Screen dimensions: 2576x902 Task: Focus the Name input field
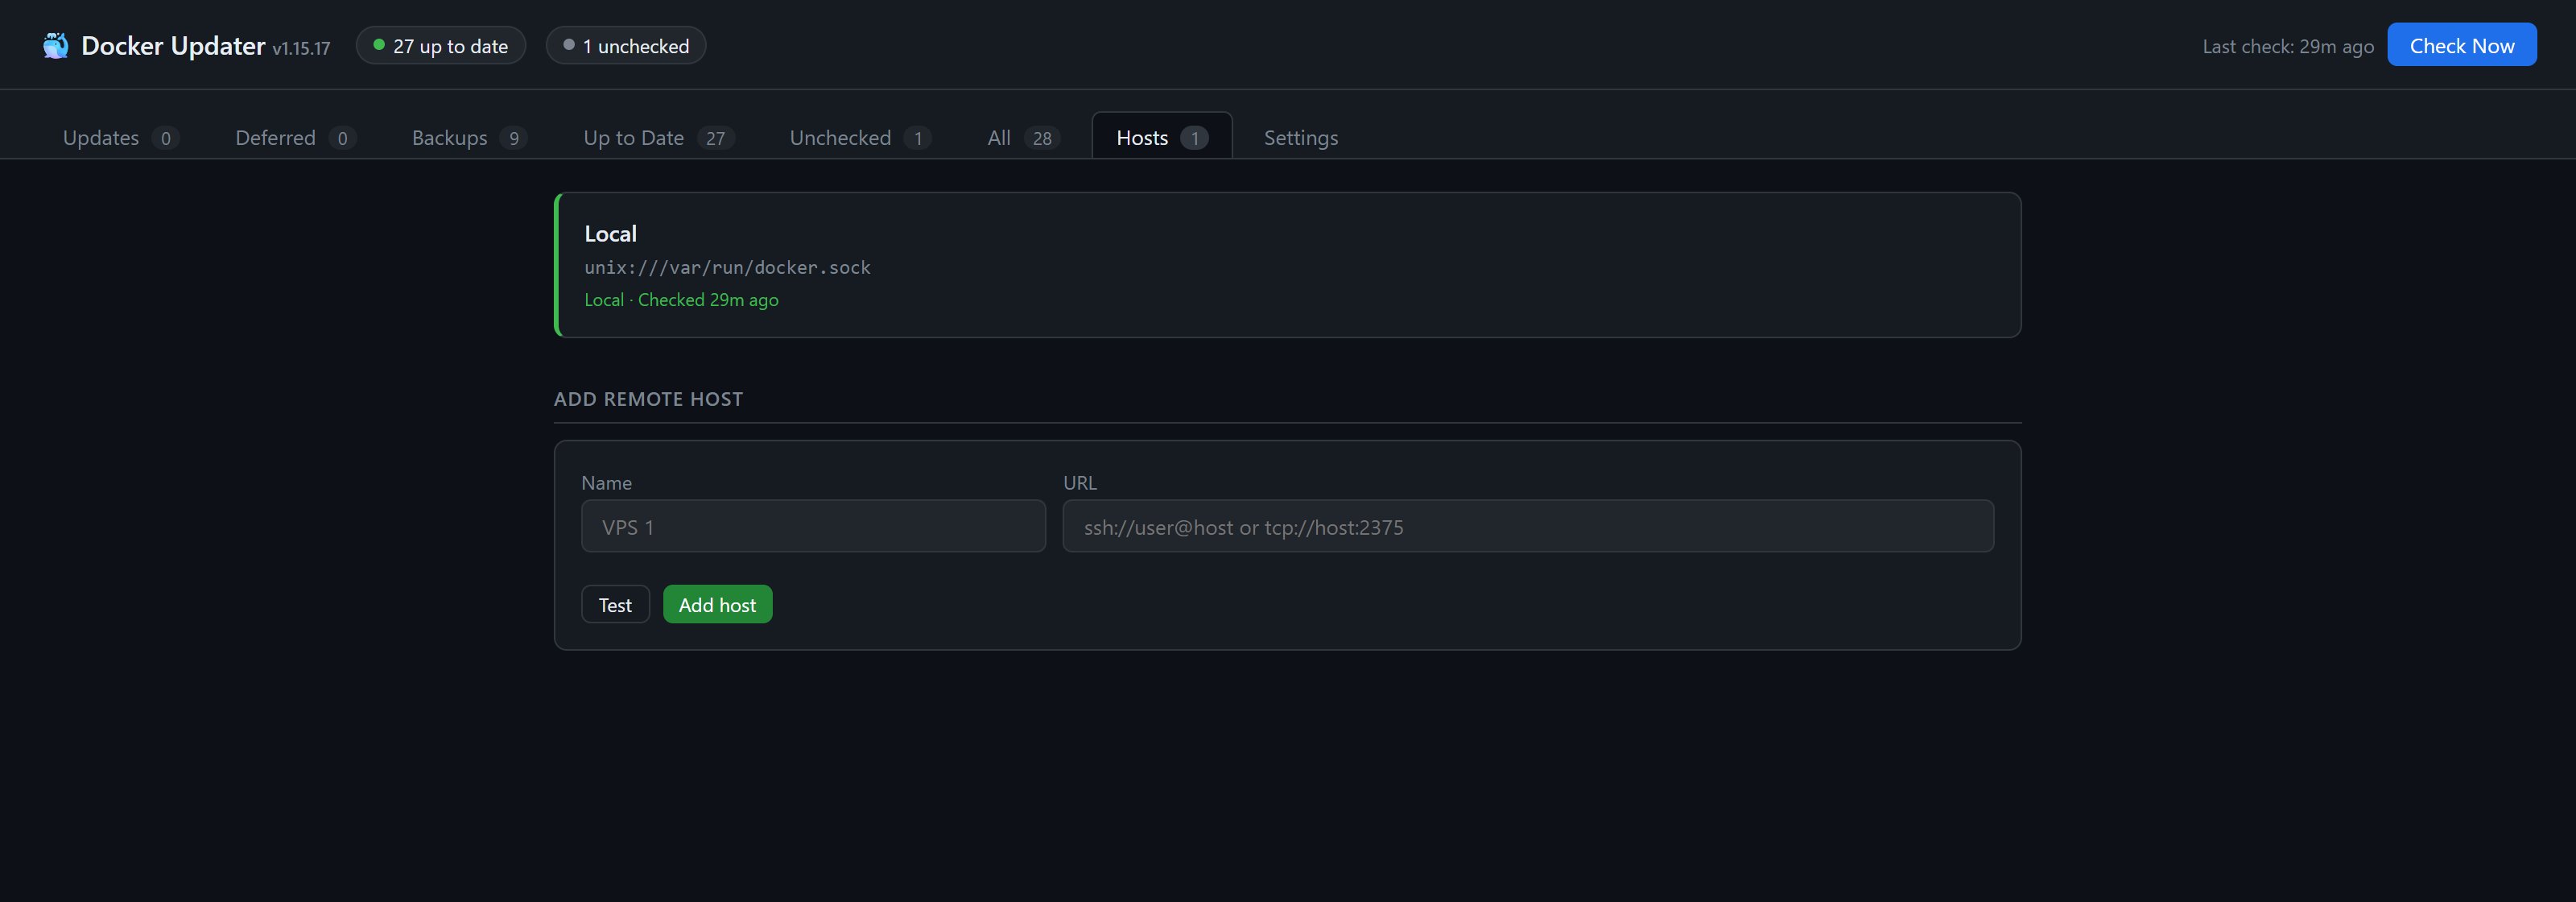[x=813, y=526]
